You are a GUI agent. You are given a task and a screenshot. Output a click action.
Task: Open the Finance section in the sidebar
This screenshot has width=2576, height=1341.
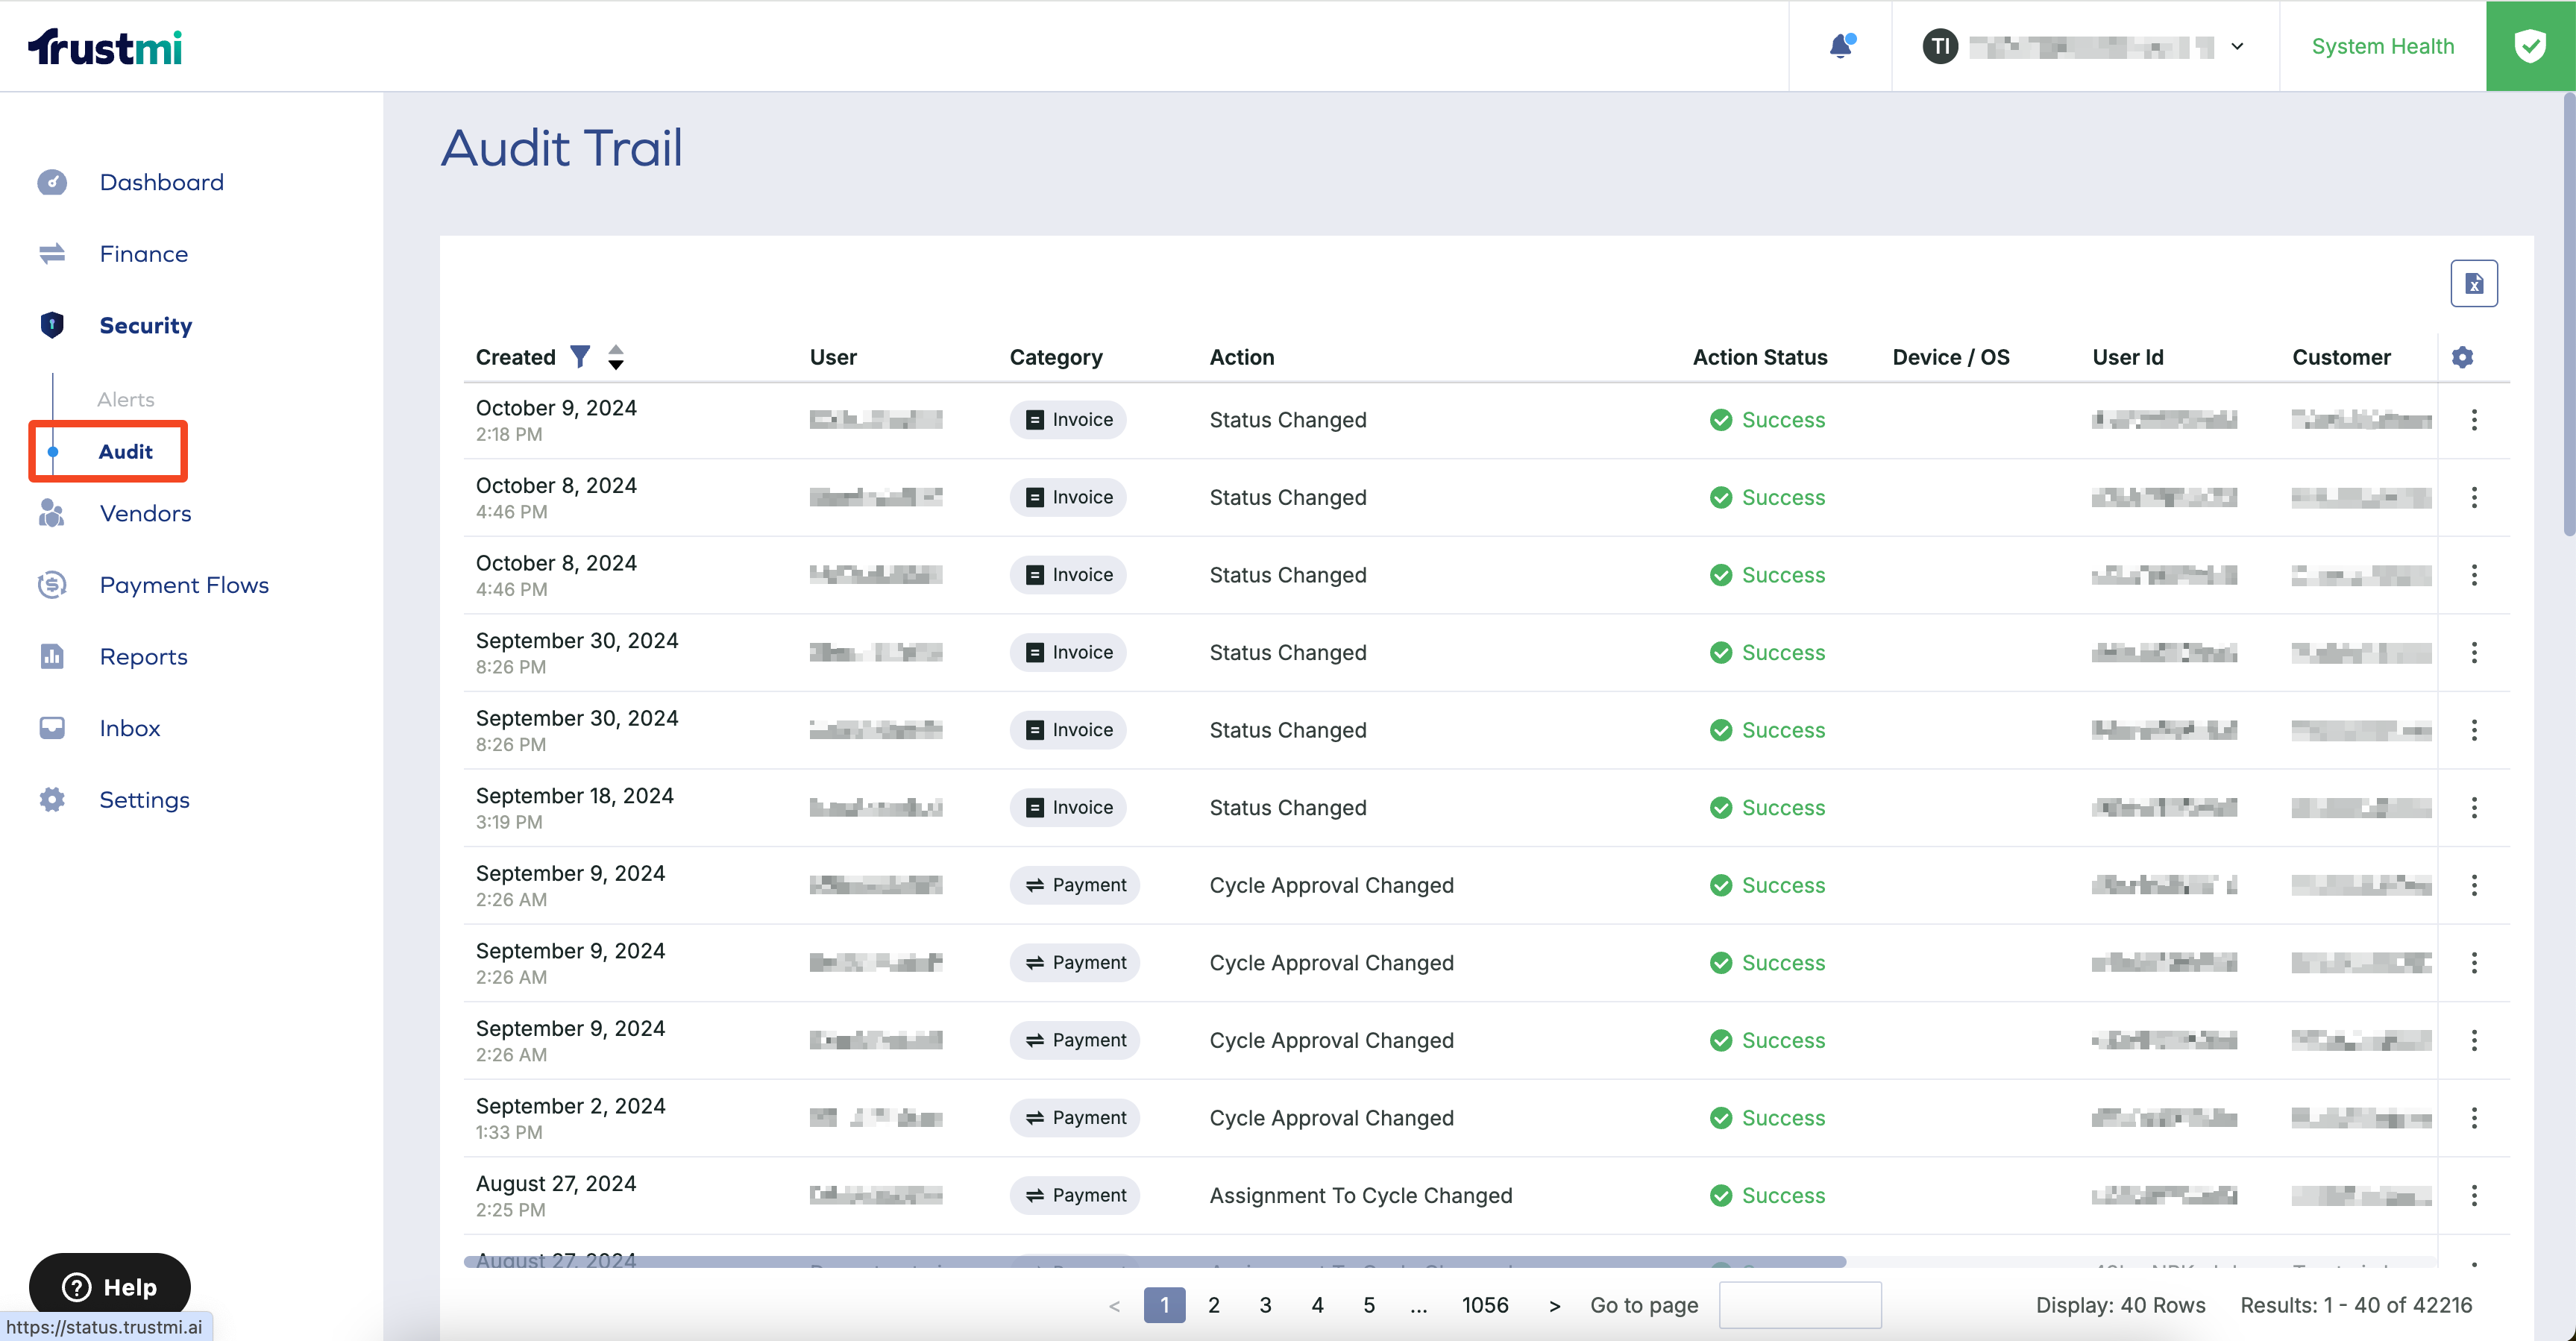(x=143, y=253)
